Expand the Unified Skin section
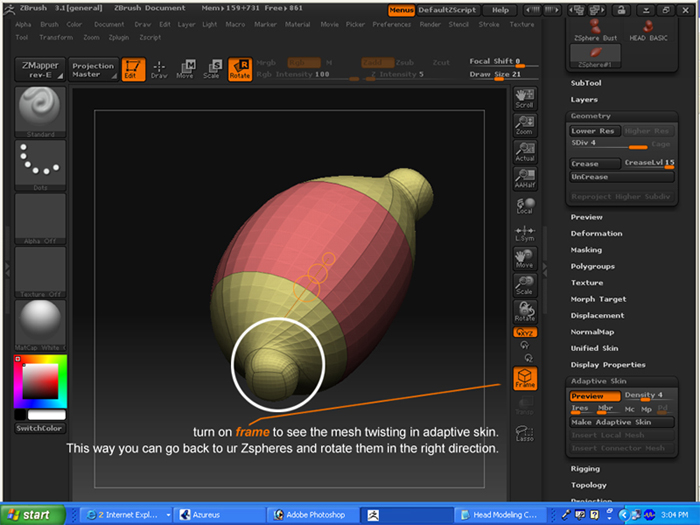This screenshot has height=525, width=700. (594, 348)
